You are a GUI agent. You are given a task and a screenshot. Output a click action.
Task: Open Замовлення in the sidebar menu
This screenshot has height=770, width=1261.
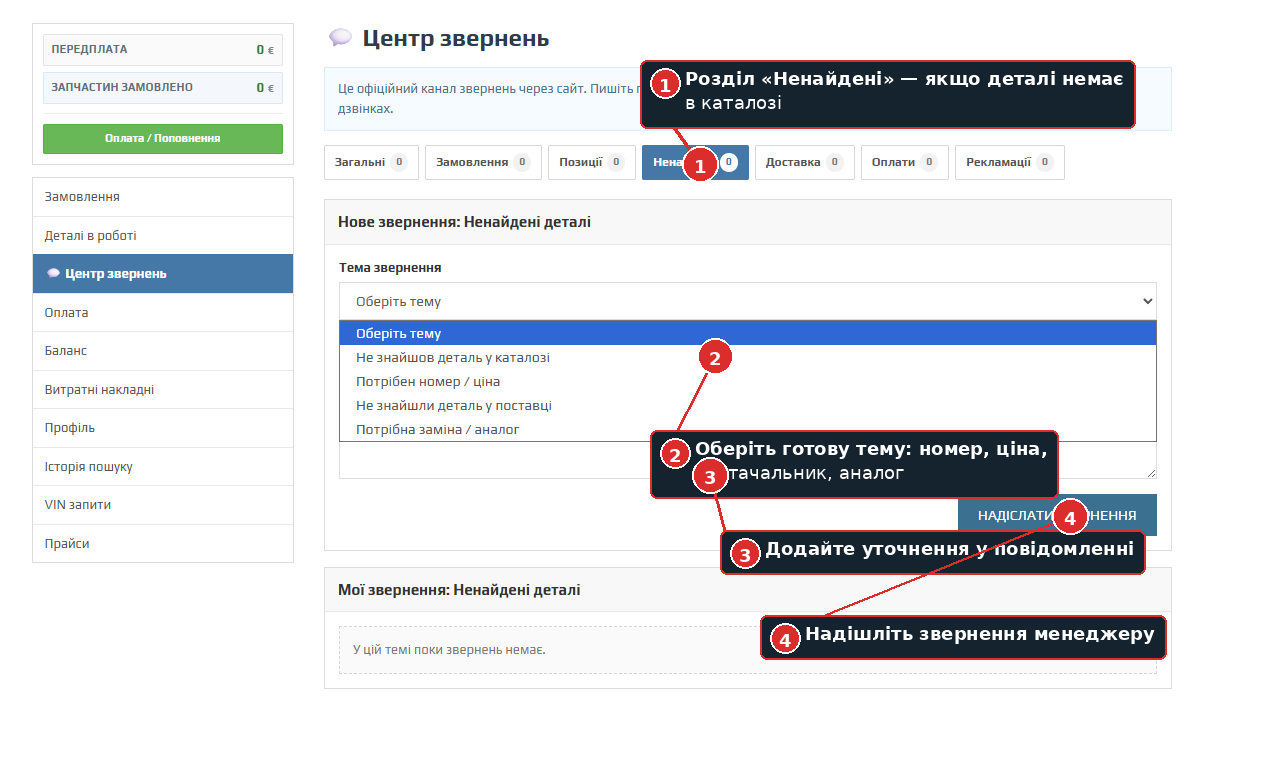click(x=163, y=197)
